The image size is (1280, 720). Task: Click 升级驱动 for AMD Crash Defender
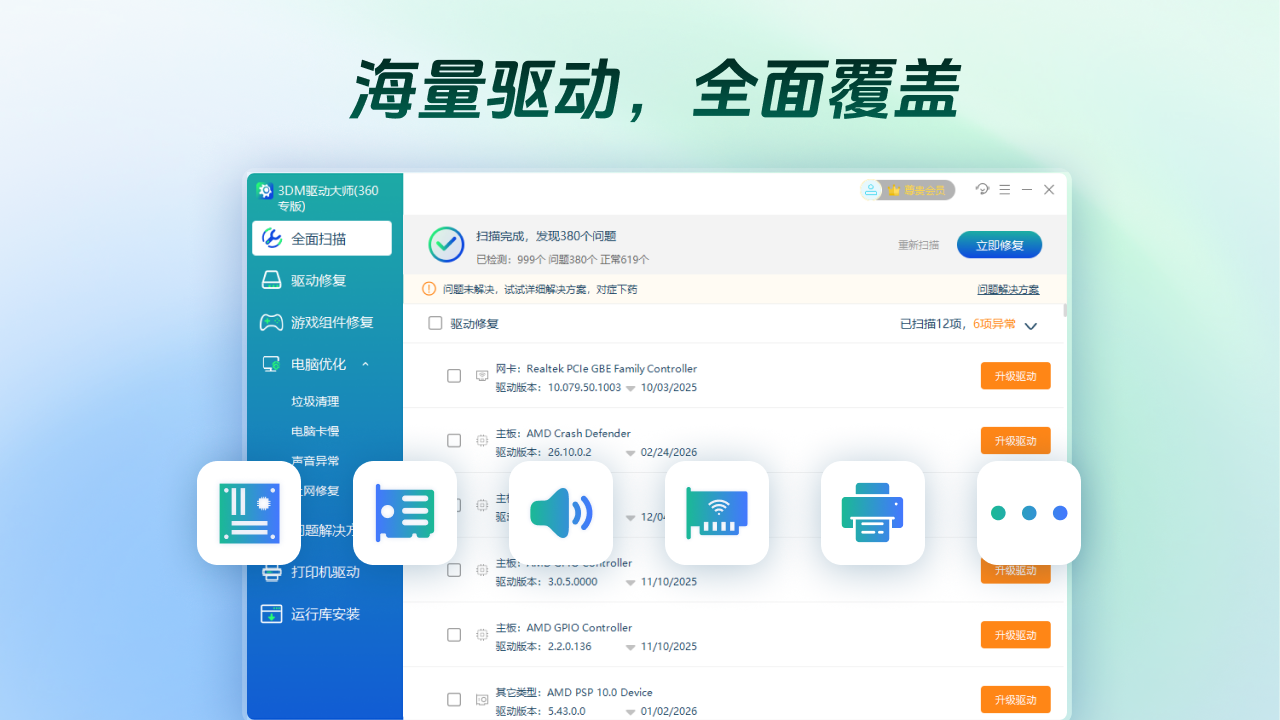coord(1016,440)
